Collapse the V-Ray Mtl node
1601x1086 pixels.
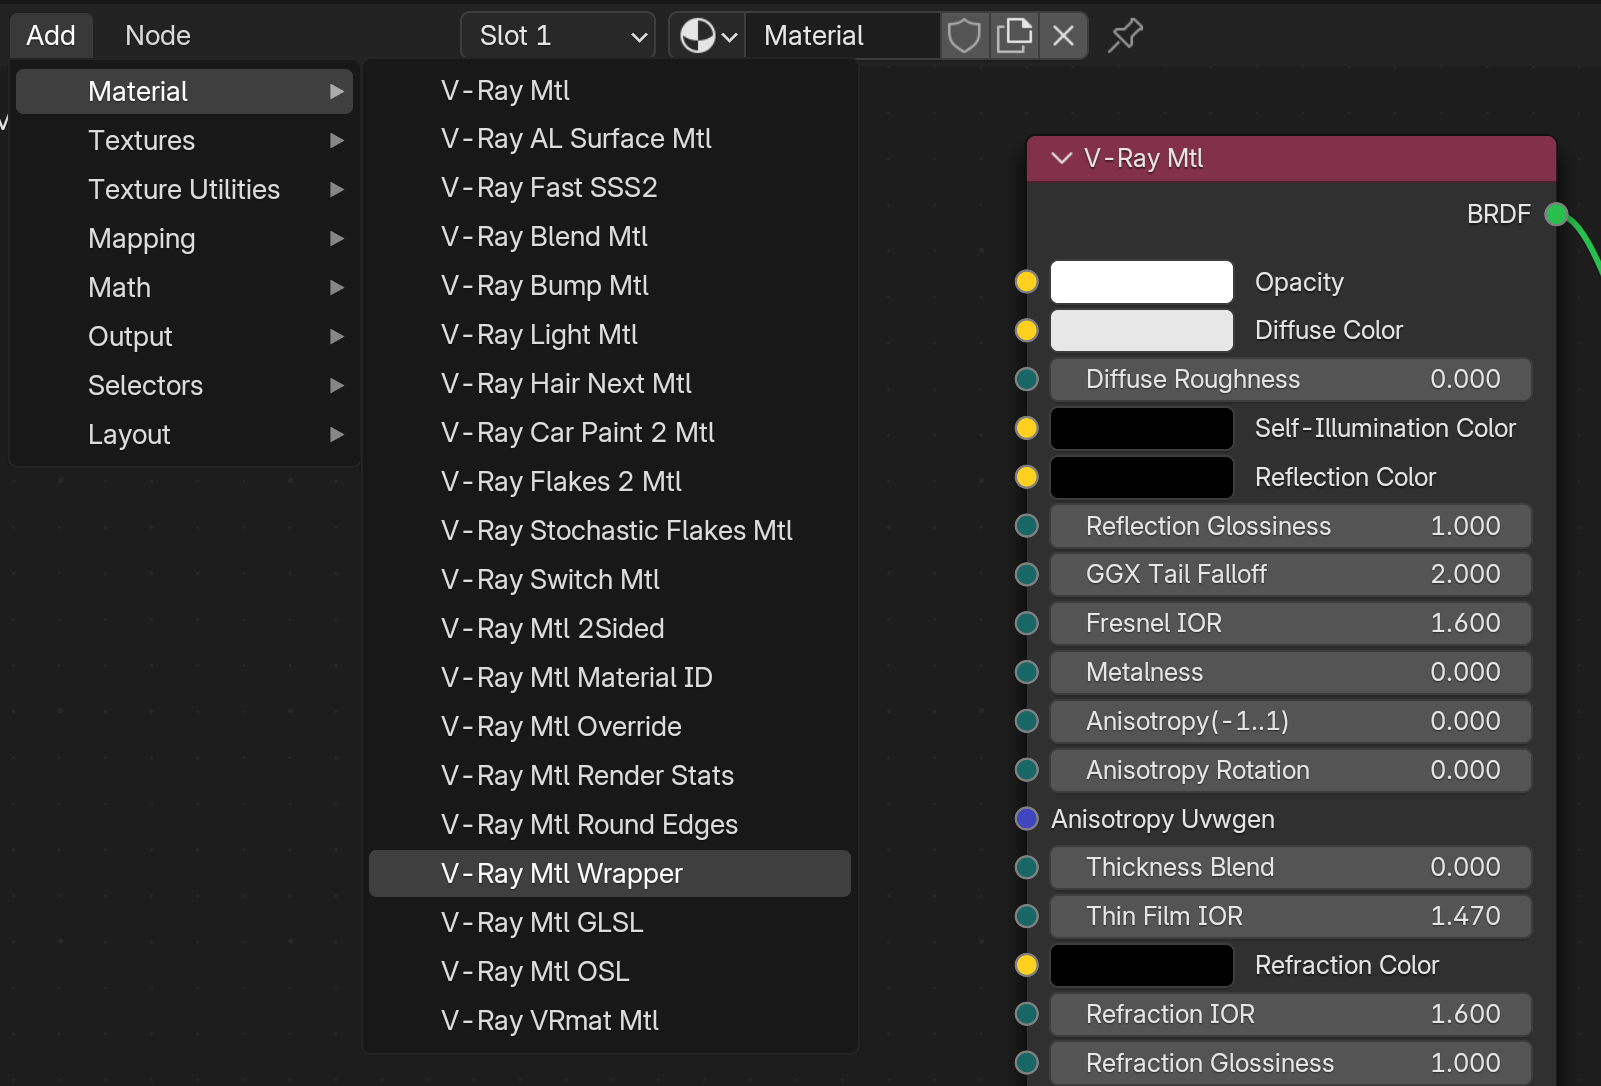click(1062, 159)
